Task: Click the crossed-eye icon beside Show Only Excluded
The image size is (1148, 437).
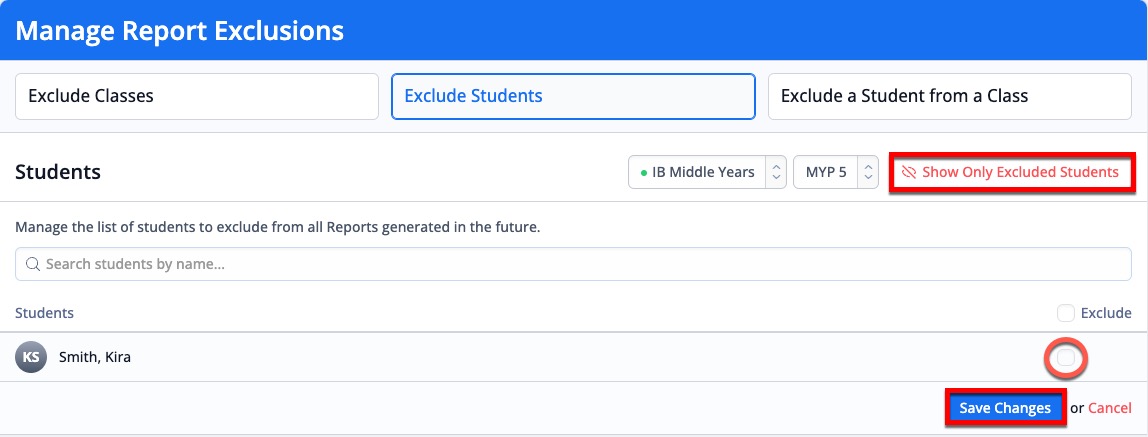Action: [x=909, y=173]
